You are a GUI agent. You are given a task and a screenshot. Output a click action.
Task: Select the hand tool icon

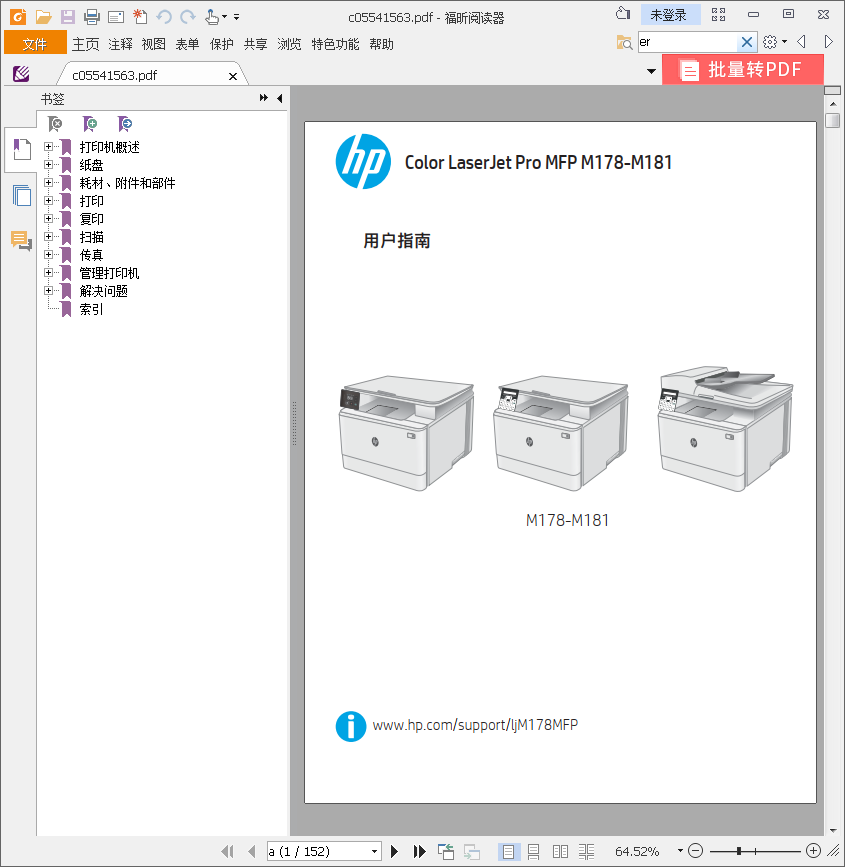click(x=212, y=17)
